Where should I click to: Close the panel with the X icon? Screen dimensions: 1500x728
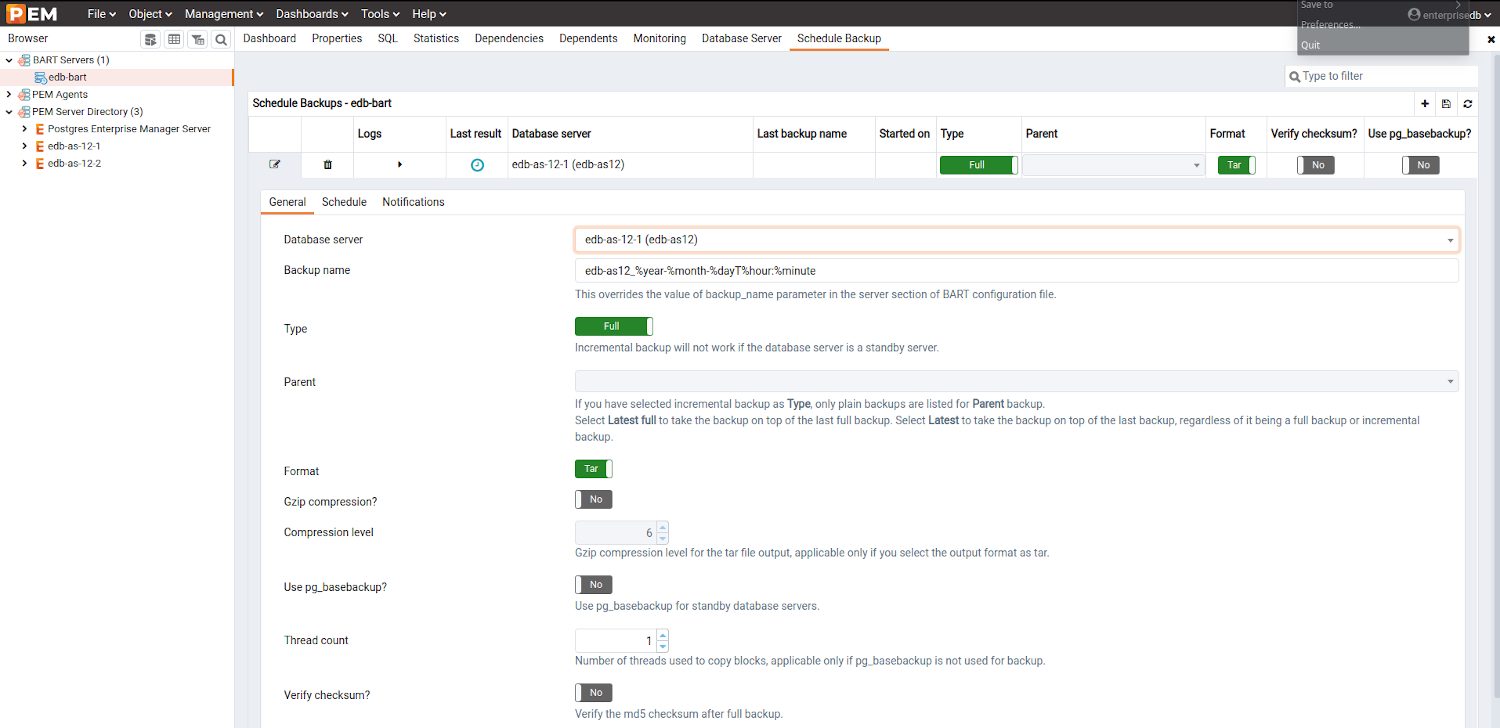(1491, 39)
